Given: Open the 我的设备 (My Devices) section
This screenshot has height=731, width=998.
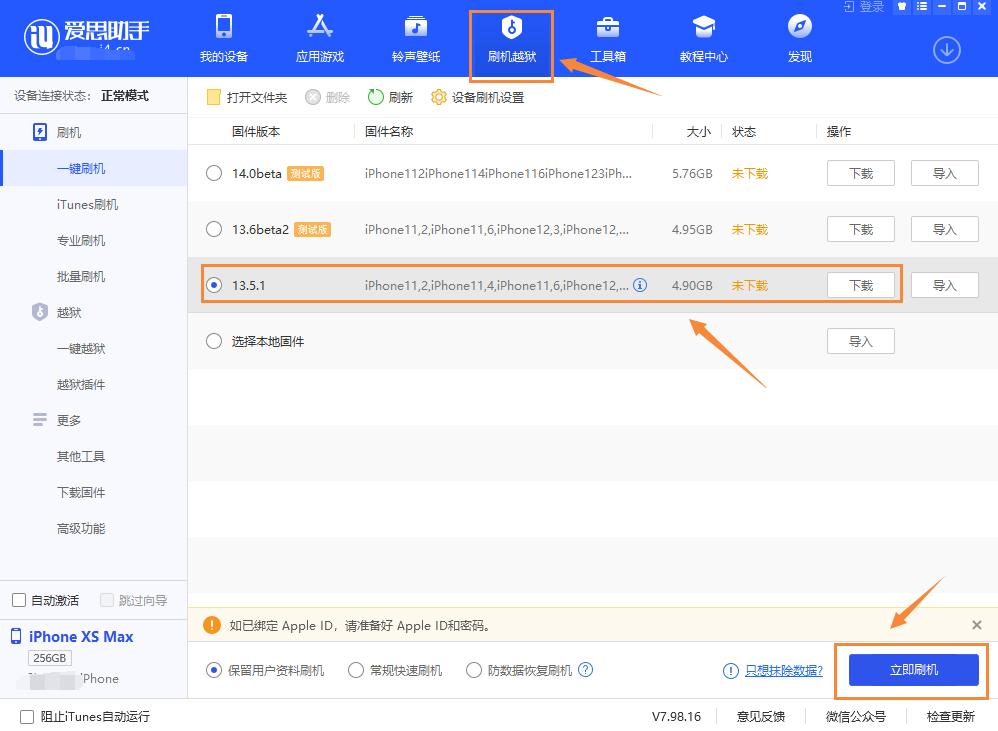Looking at the screenshot, I should [x=224, y=38].
